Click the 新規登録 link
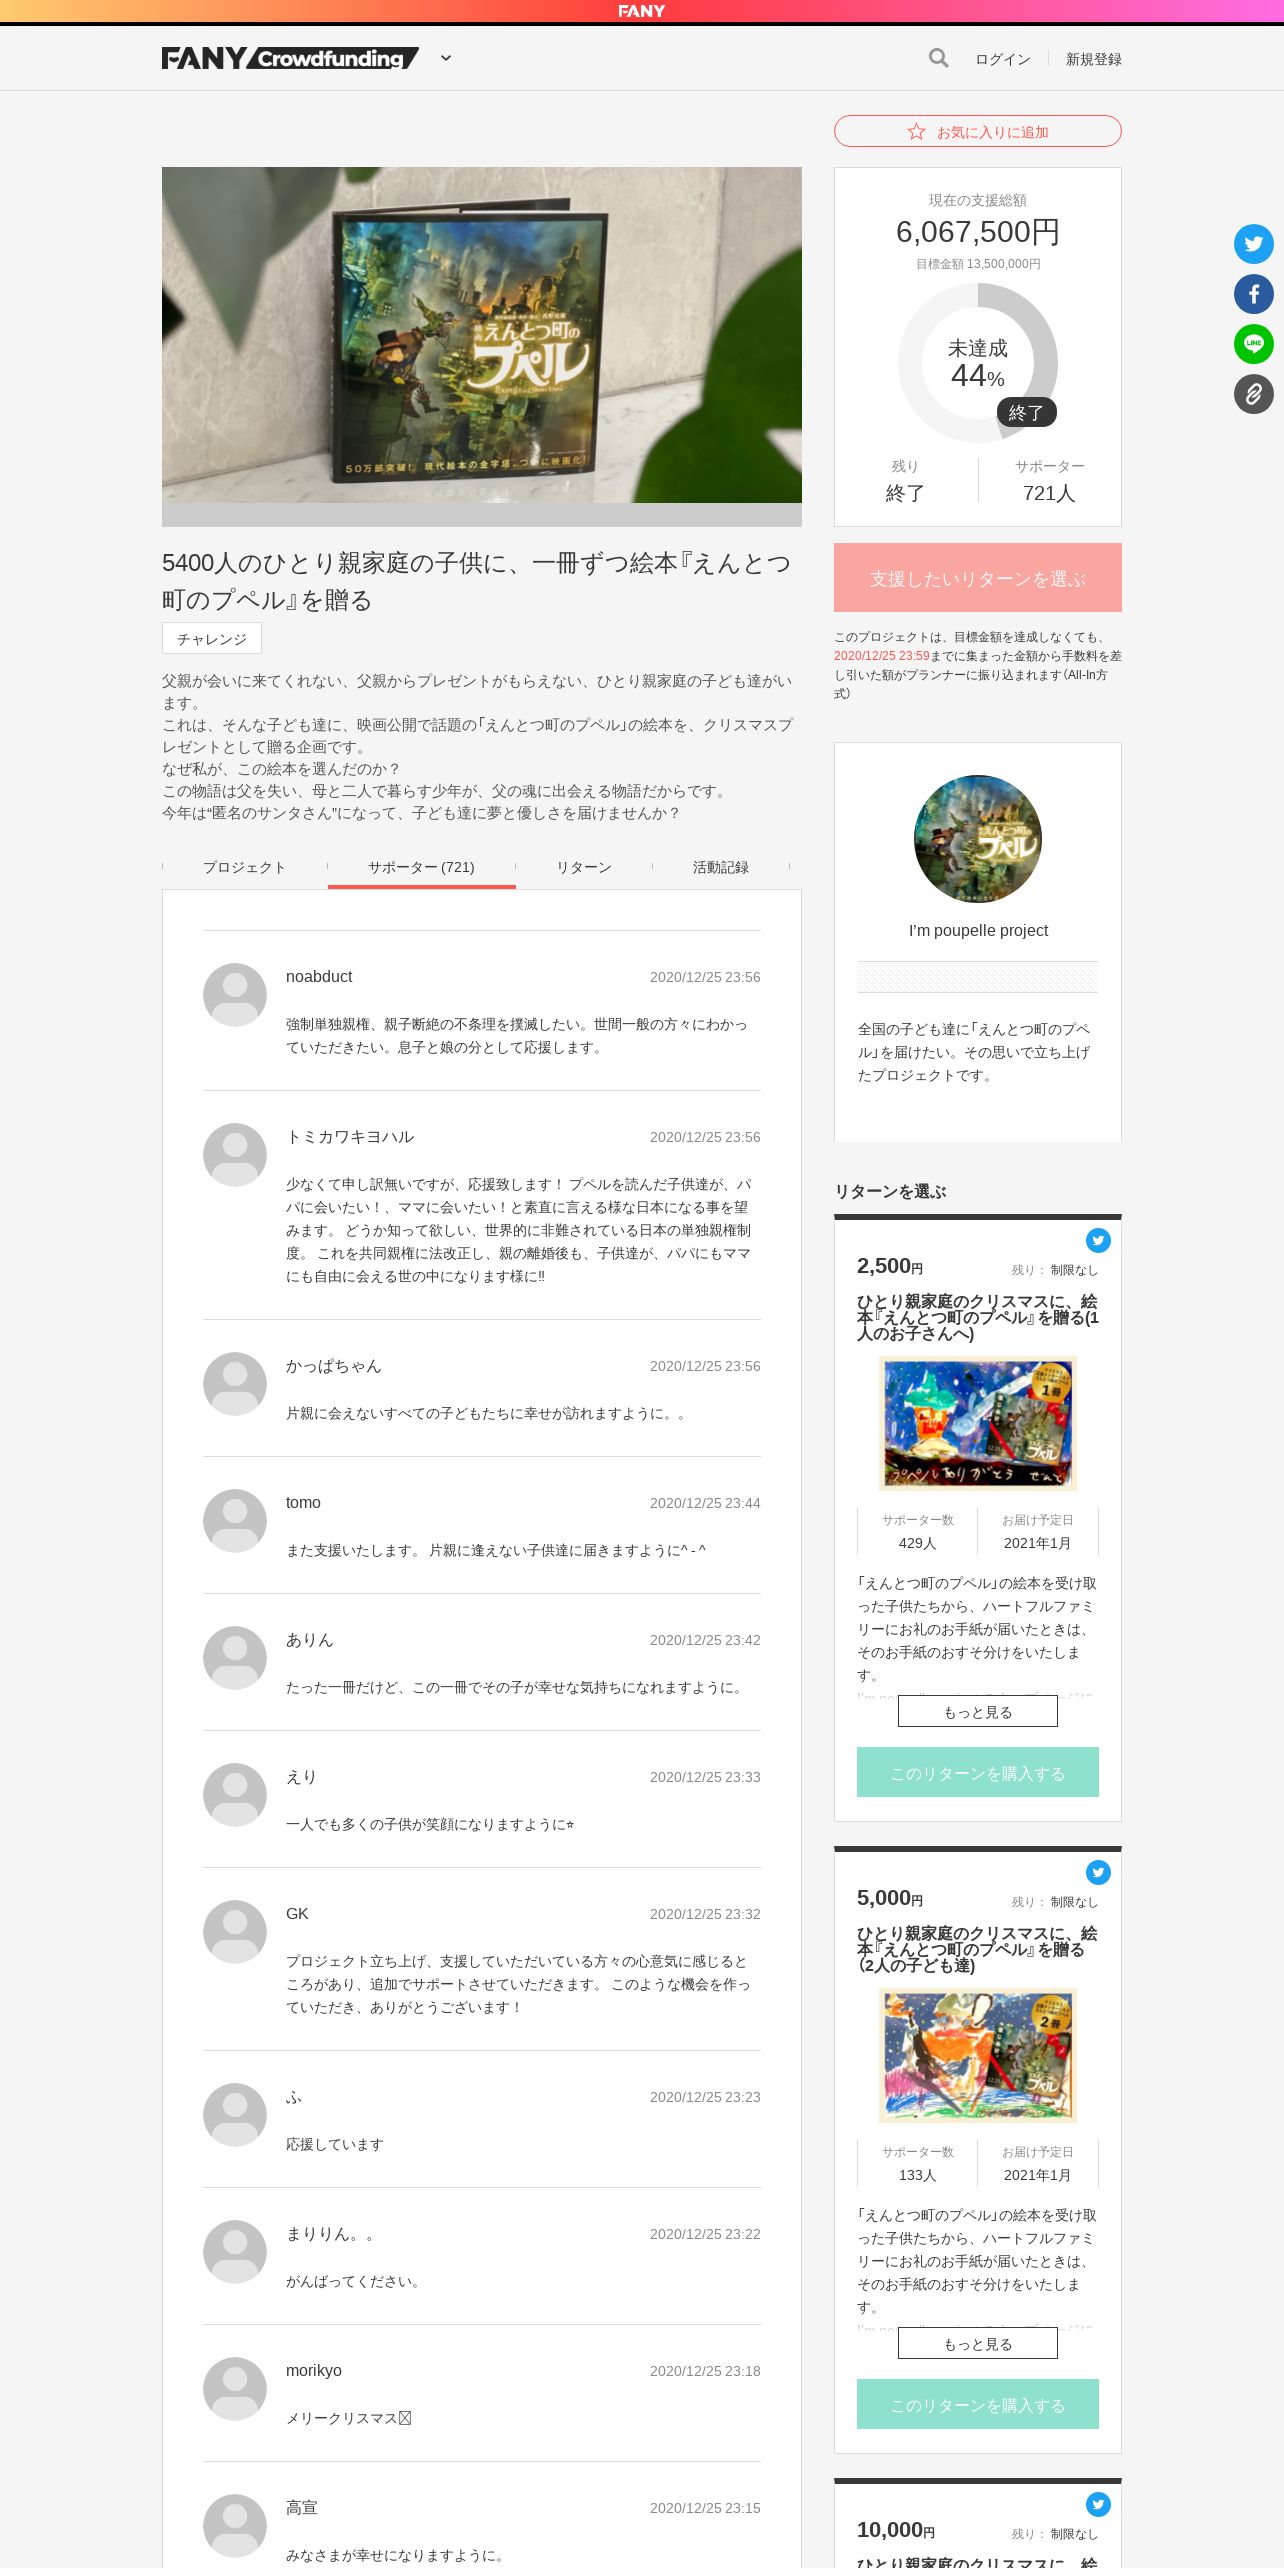Viewport: 1284px width, 2568px height. (x=1094, y=59)
